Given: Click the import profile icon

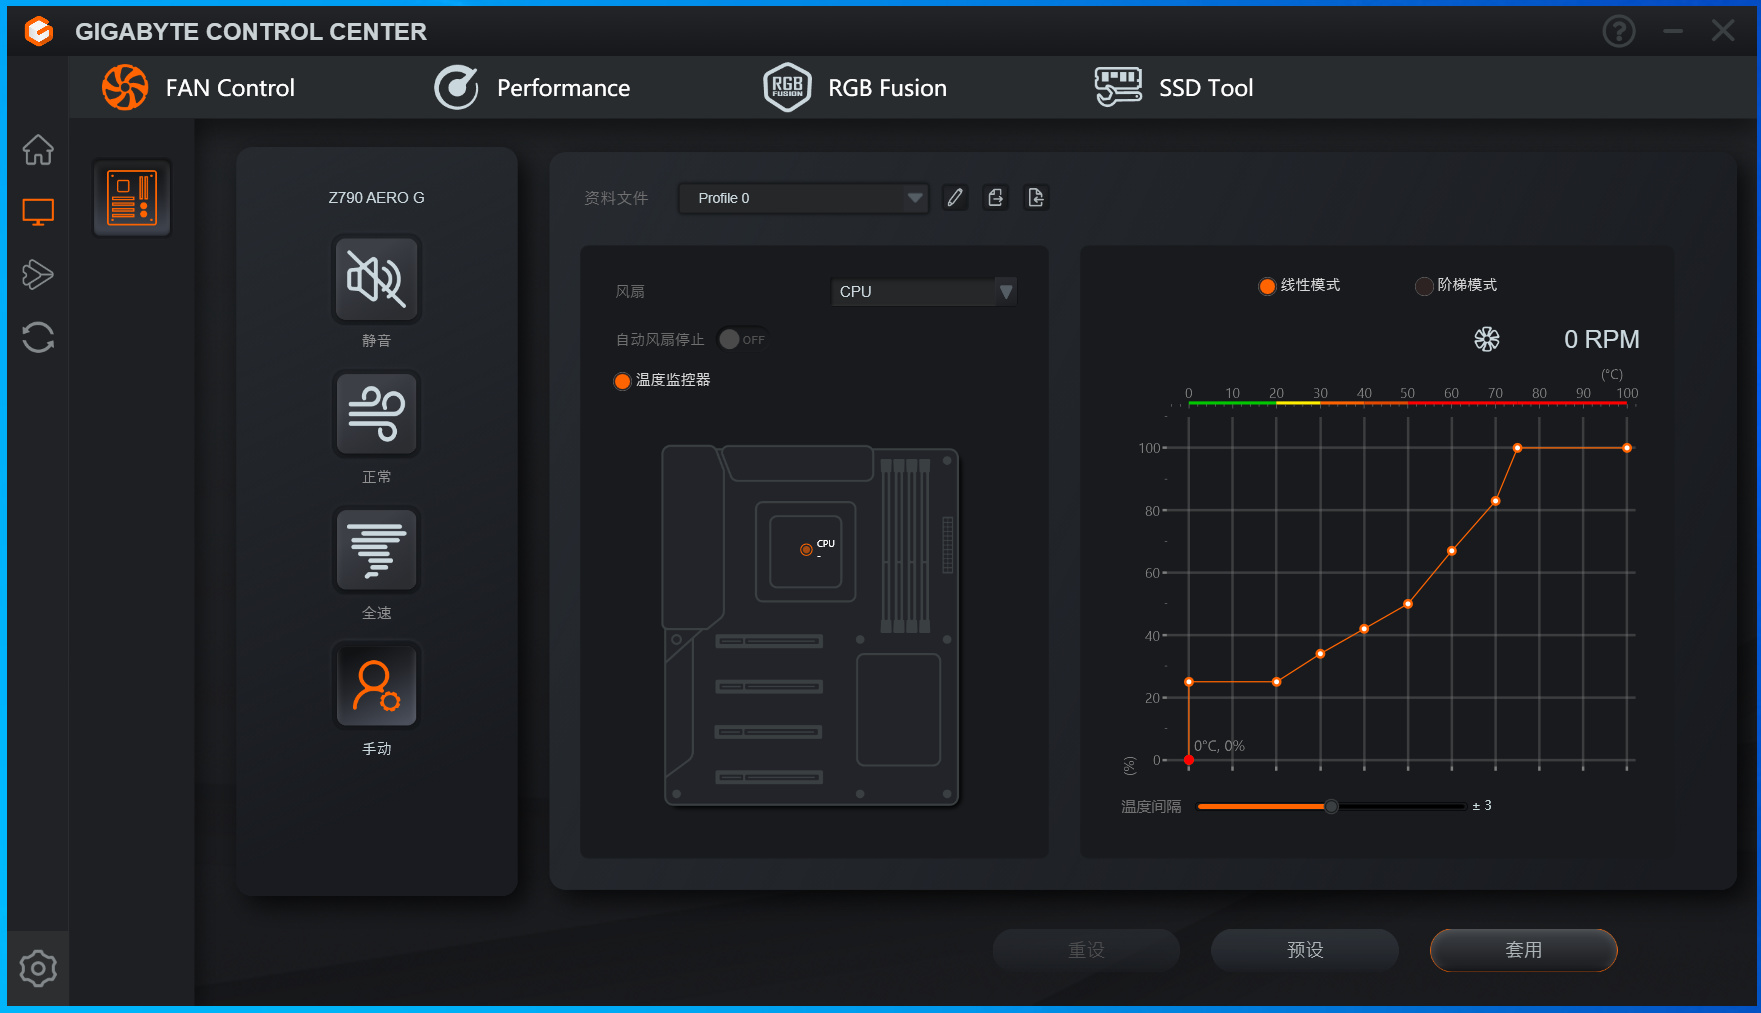Looking at the screenshot, I should pyautogui.click(x=1036, y=198).
